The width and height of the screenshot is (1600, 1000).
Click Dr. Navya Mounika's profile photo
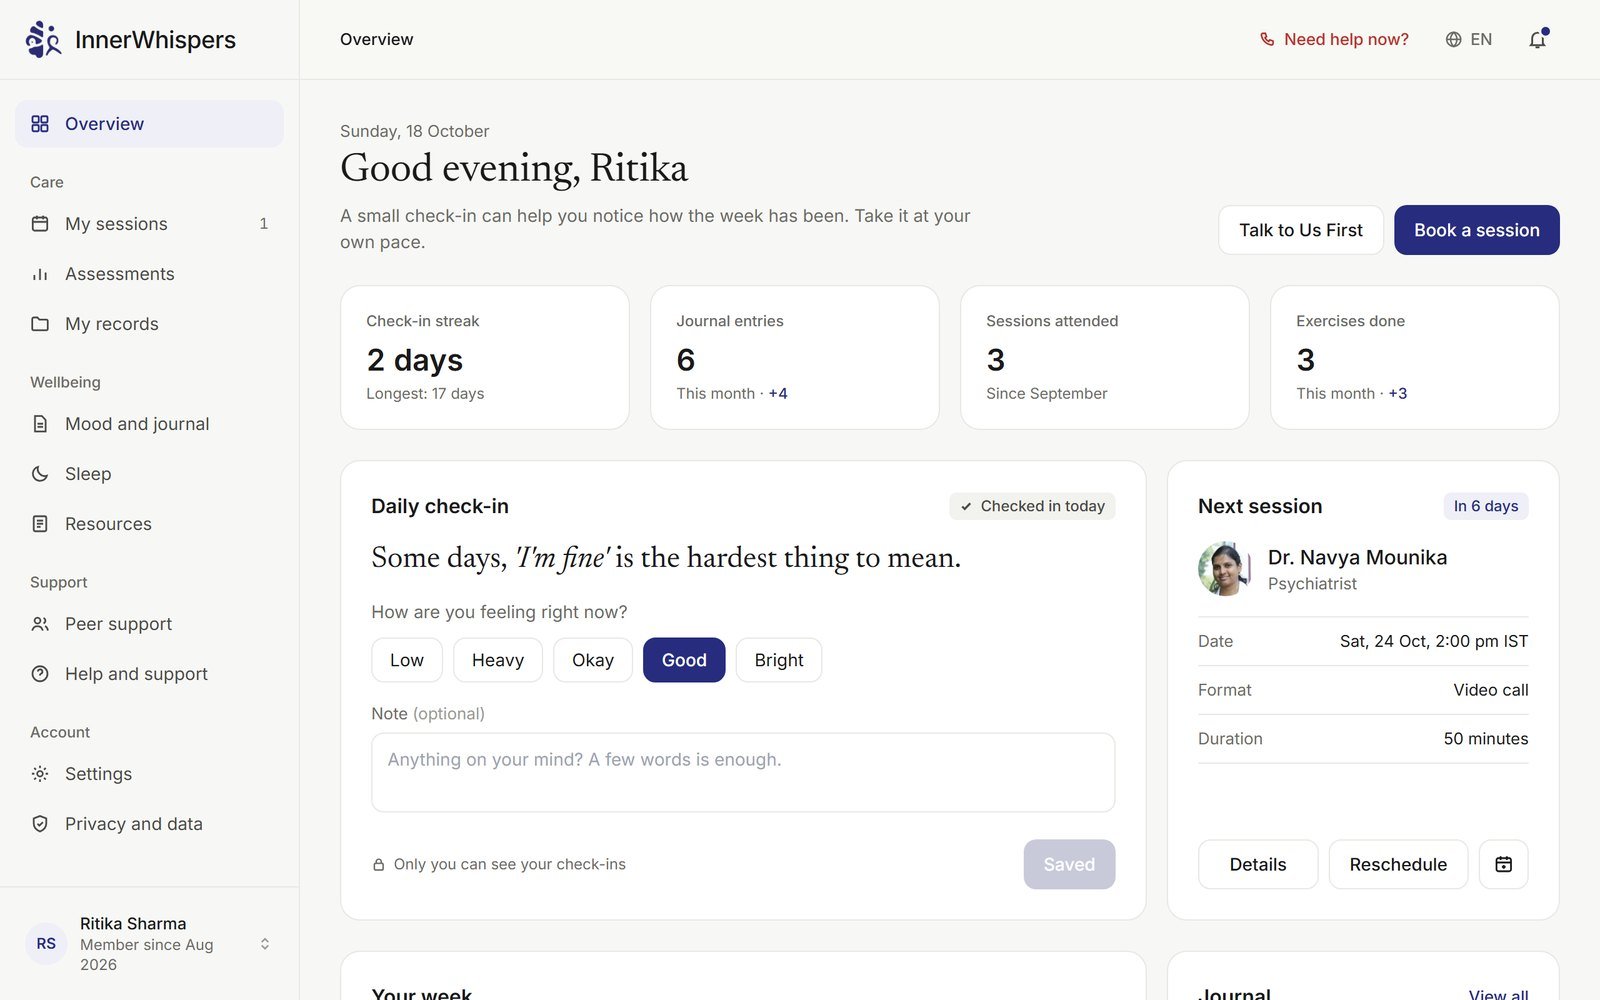pos(1225,569)
